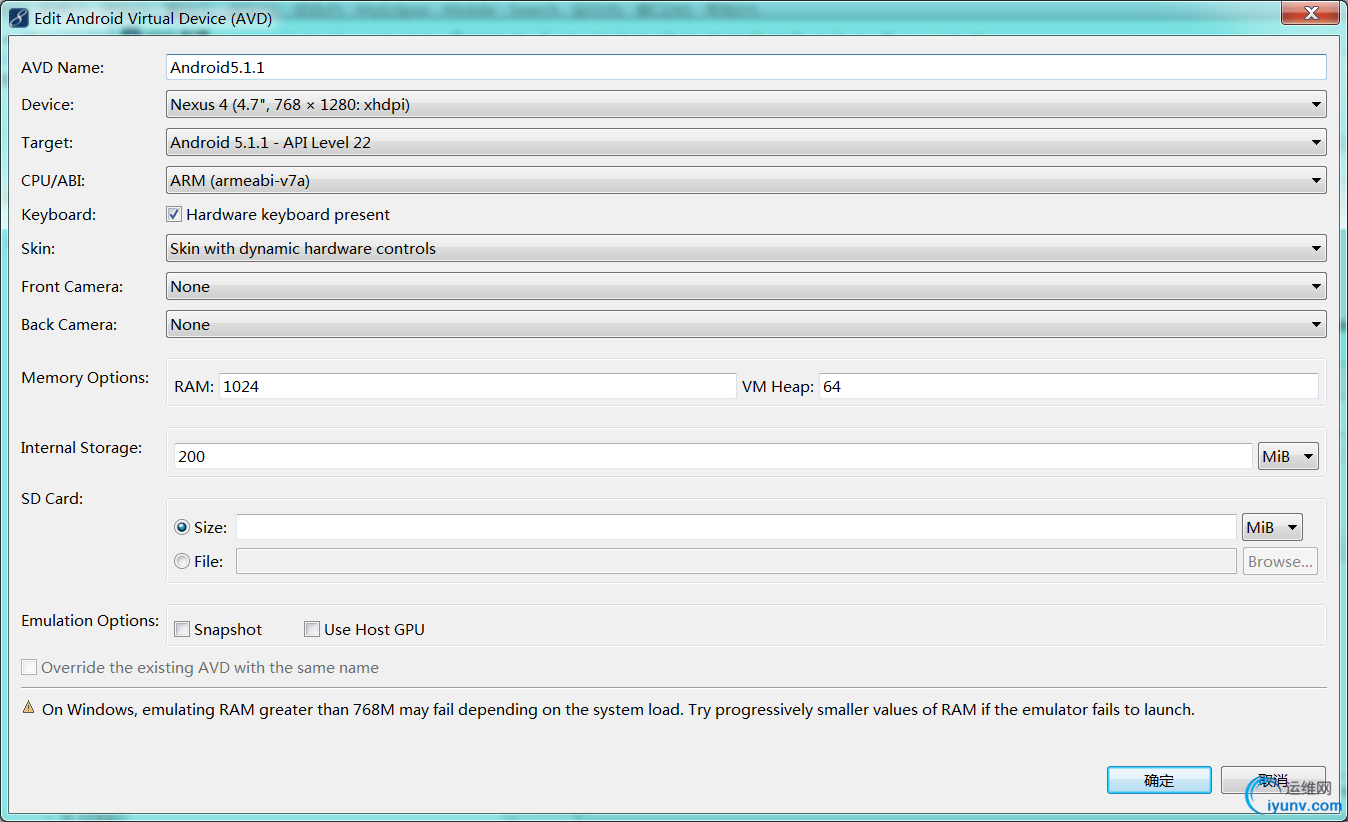Expand the Back Camera dropdown
Image resolution: width=1348 pixels, height=822 pixels.
[746, 324]
